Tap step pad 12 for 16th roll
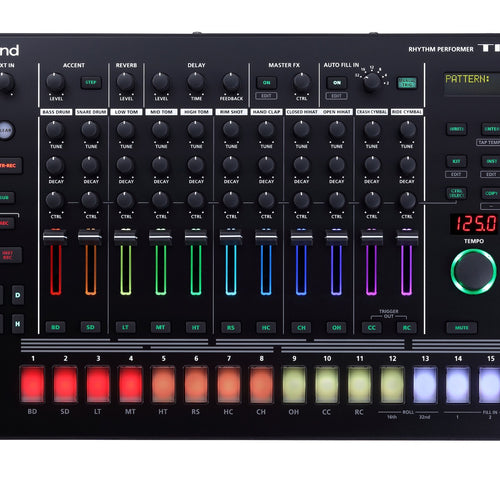The height and width of the screenshot is (500, 500). [x=392, y=384]
